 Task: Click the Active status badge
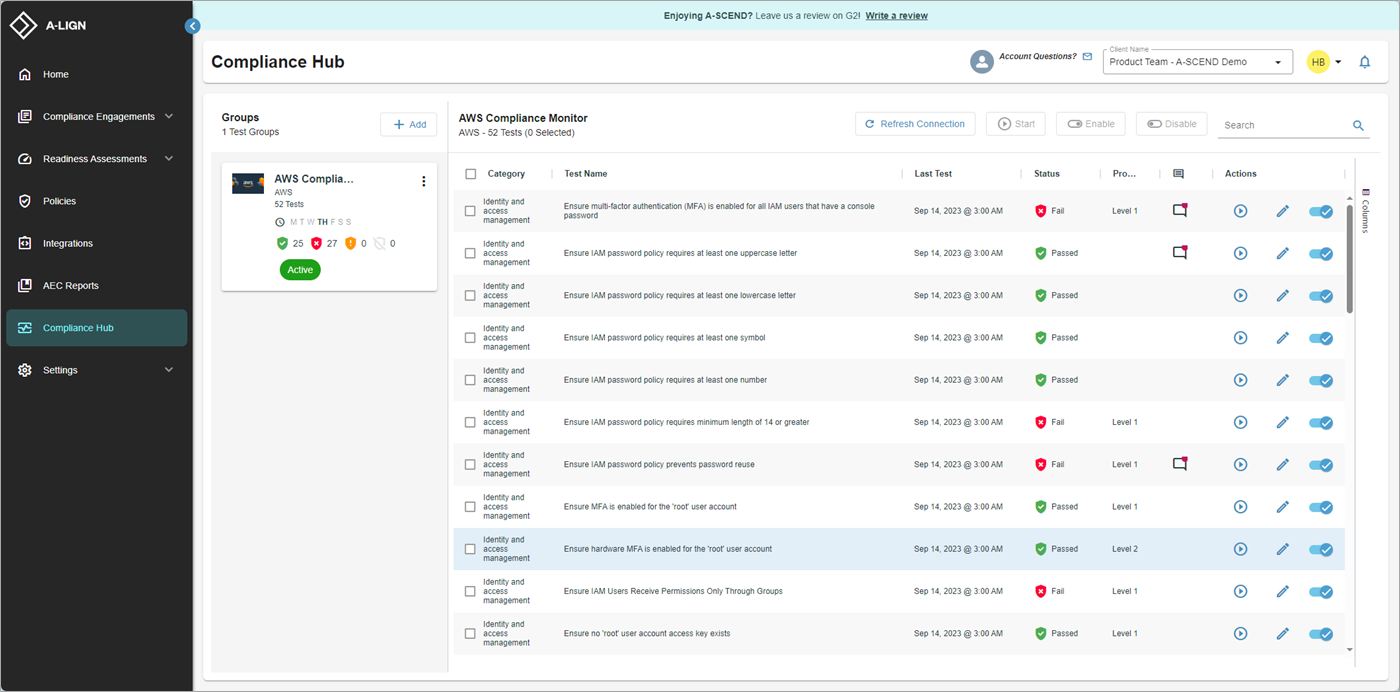click(300, 270)
